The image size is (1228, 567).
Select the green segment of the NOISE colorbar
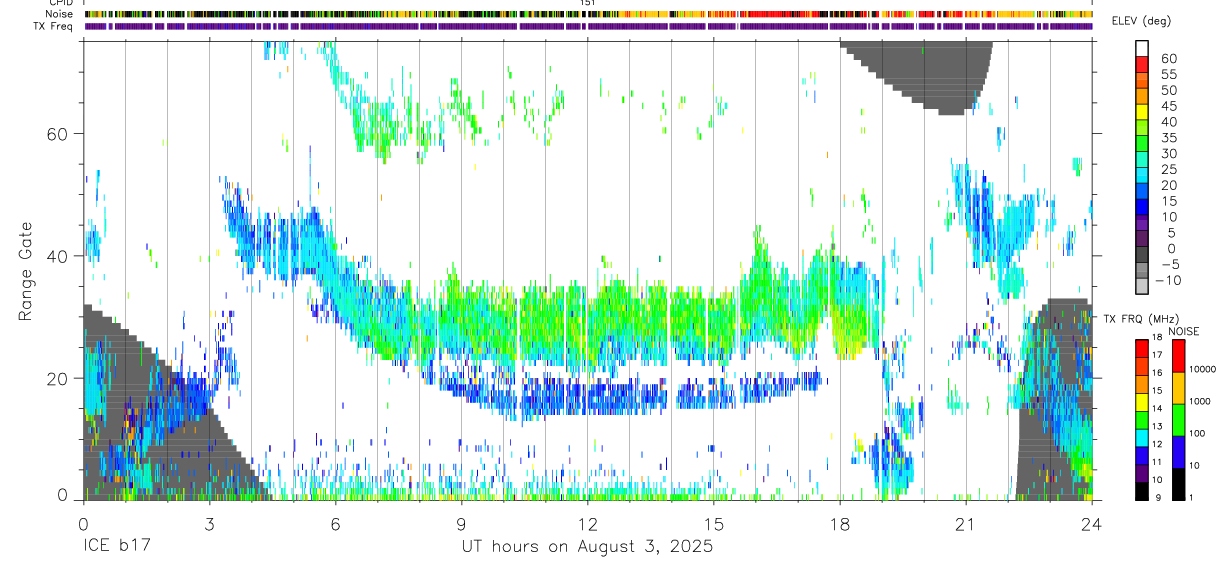coord(1179,420)
